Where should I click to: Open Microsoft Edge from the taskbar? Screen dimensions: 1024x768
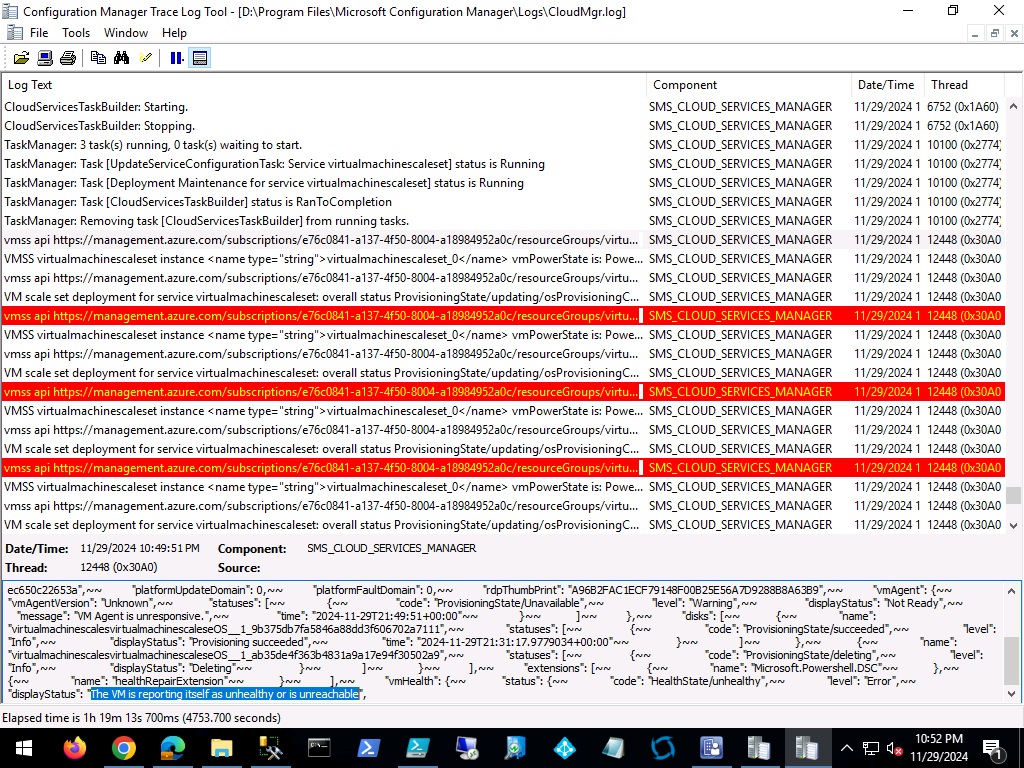172,748
